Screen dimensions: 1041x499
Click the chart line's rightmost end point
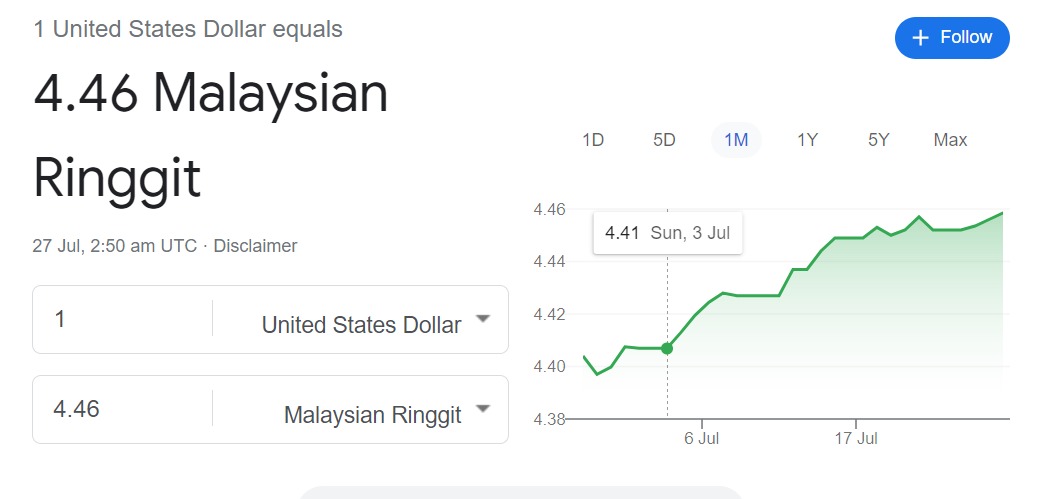[1002, 212]
